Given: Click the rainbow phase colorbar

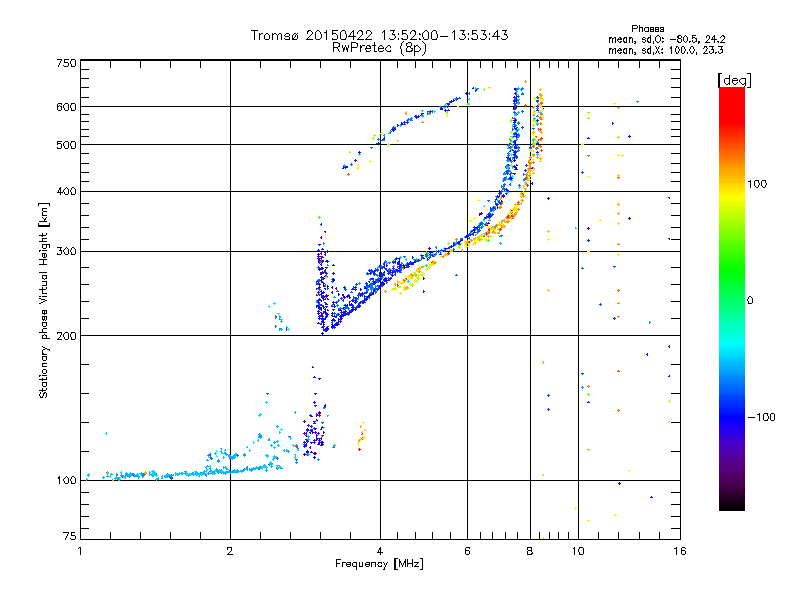Looking at the screenshot, I should click(732, 298).
